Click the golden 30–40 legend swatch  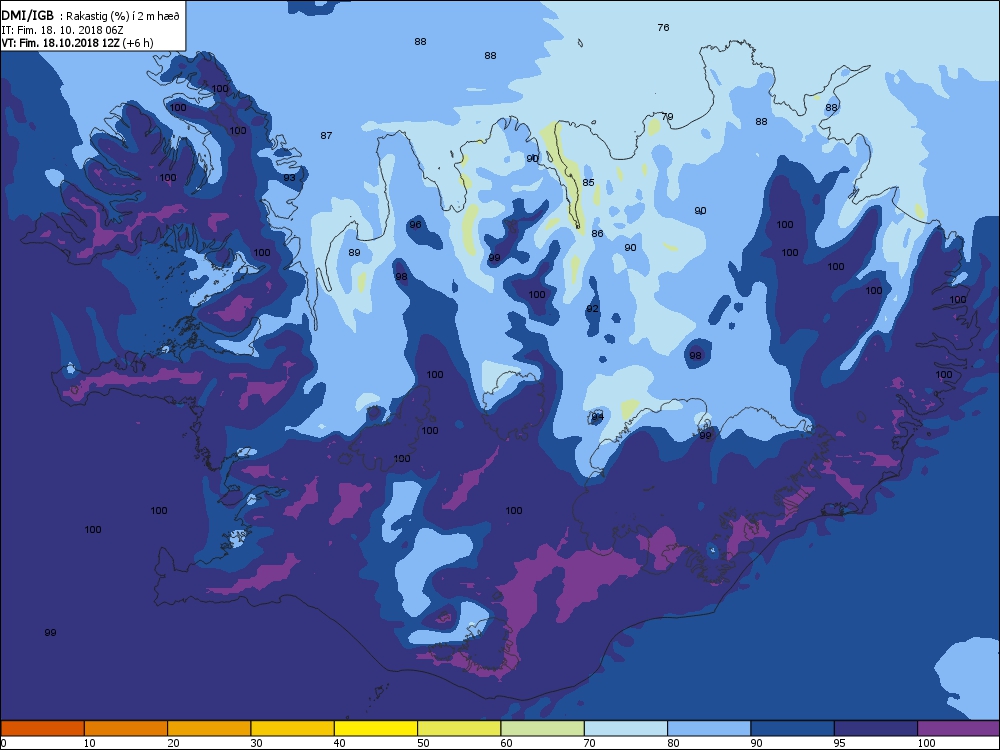pos(293,728)
